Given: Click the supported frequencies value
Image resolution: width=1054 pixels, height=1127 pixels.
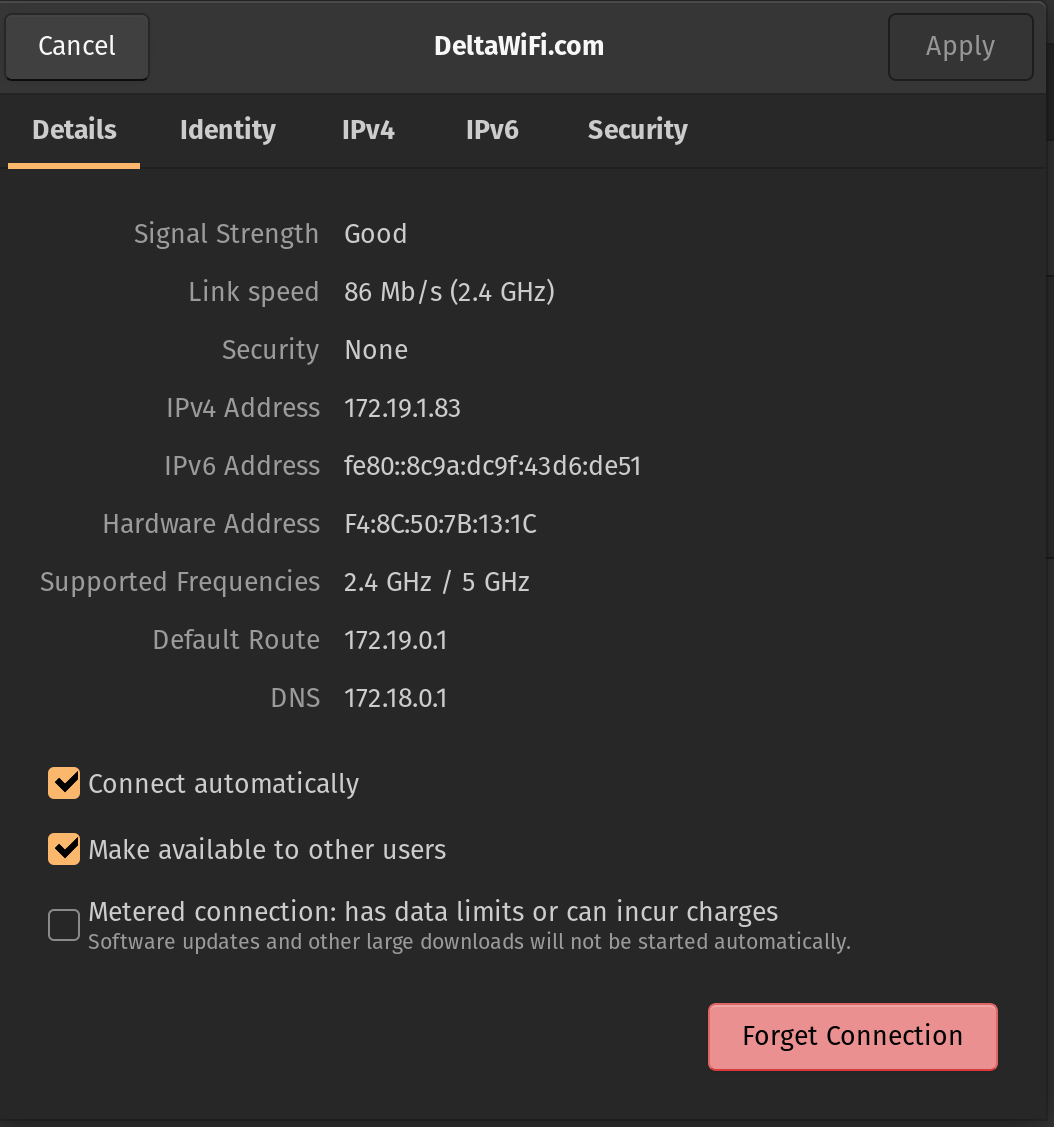Looking at the screenshot, I should [x=436, y=582].
